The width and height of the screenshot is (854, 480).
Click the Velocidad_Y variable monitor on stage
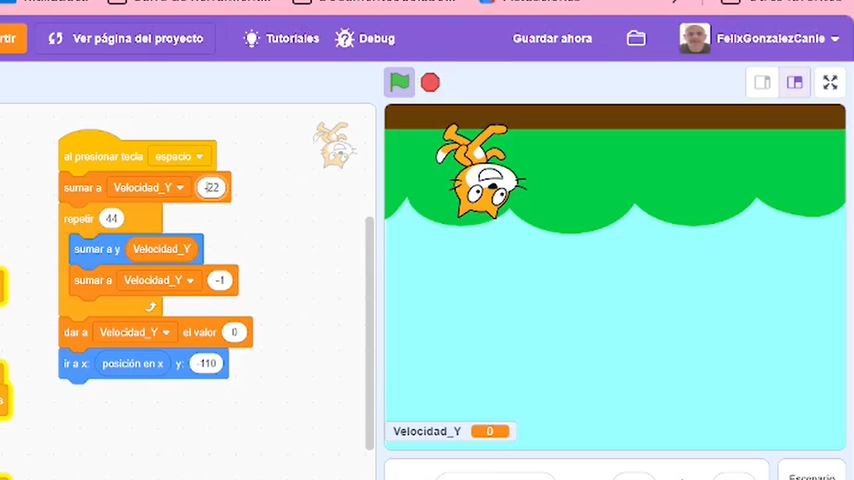click(x=450, y=432)
